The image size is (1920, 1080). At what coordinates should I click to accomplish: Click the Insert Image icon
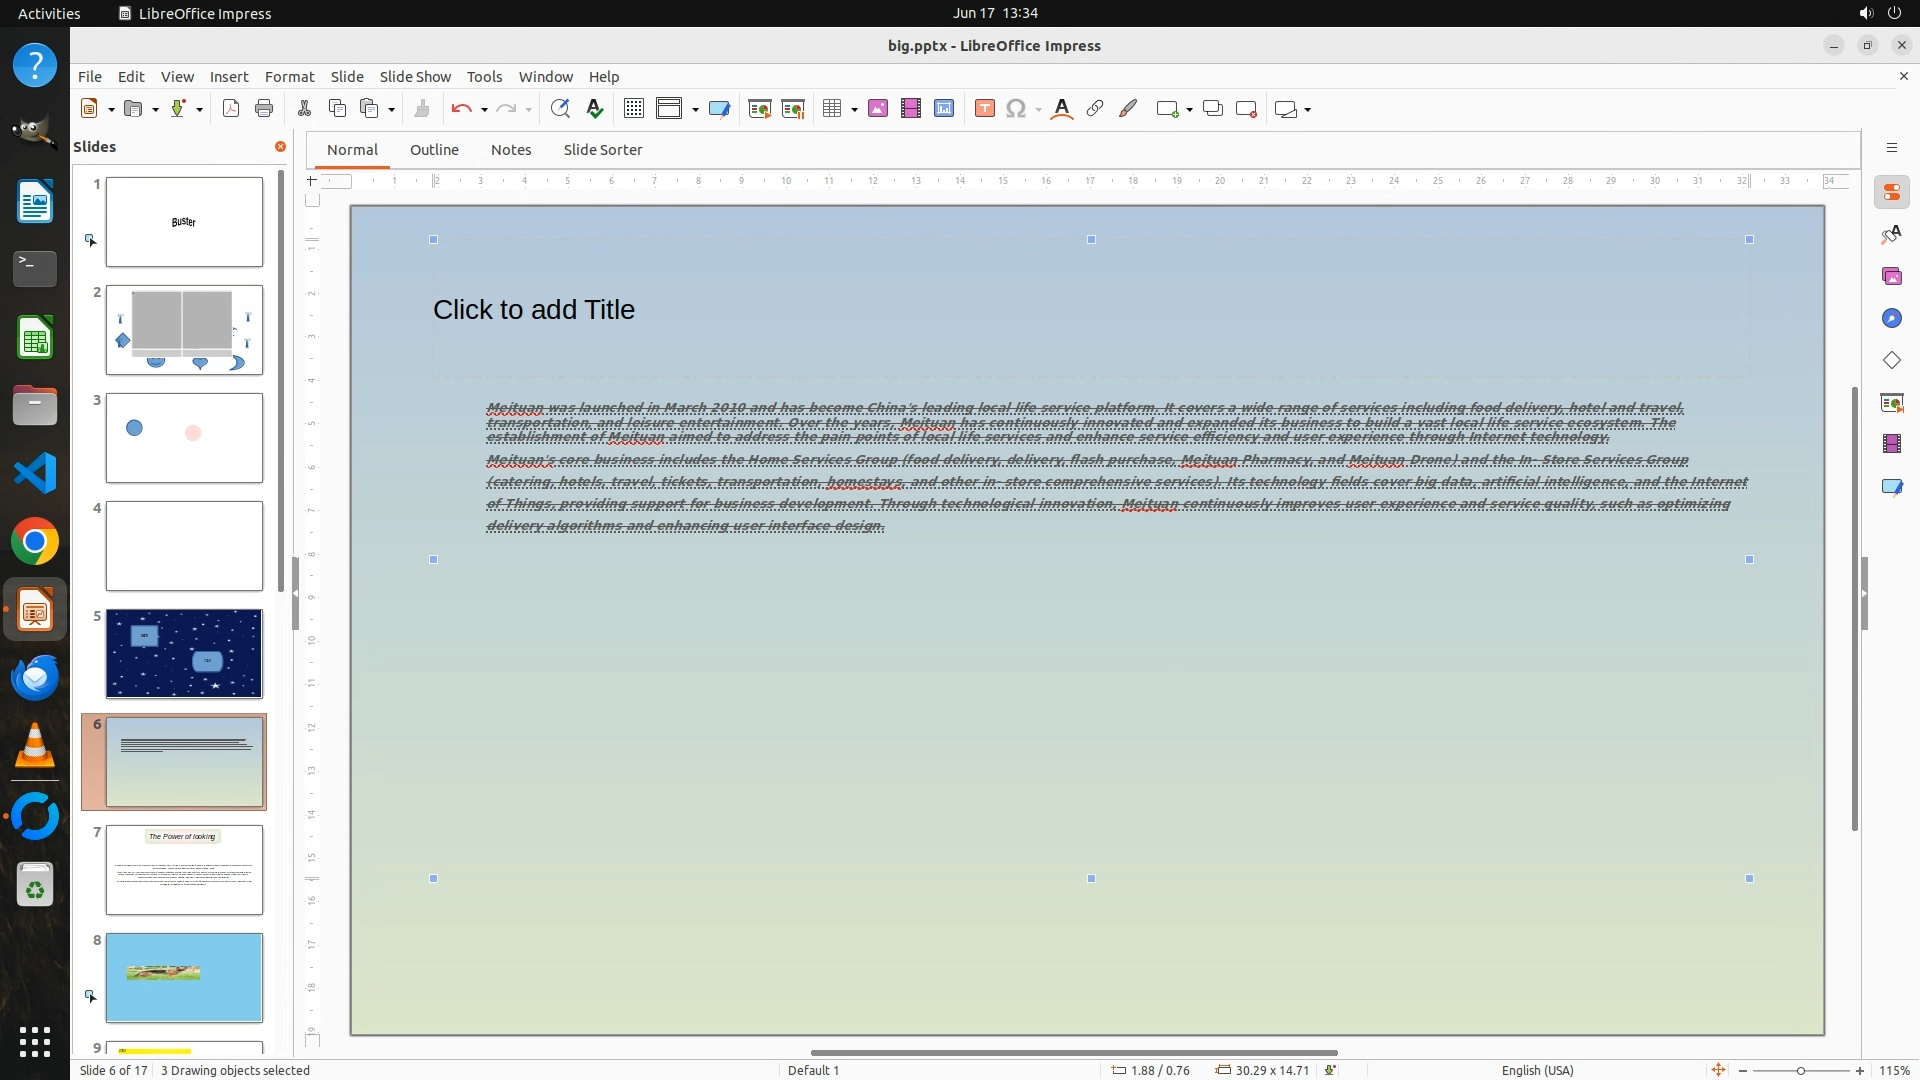(877, 109)
